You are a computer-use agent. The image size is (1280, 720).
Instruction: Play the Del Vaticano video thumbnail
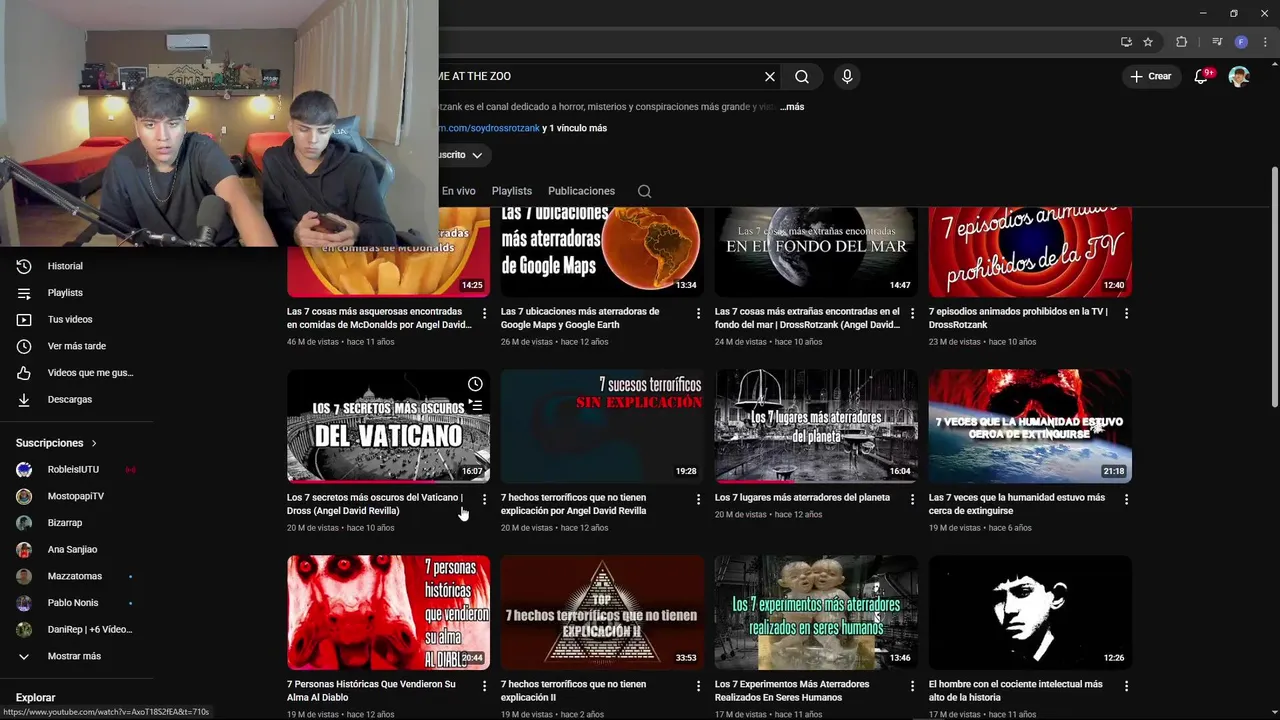click(x=388, y=426)
